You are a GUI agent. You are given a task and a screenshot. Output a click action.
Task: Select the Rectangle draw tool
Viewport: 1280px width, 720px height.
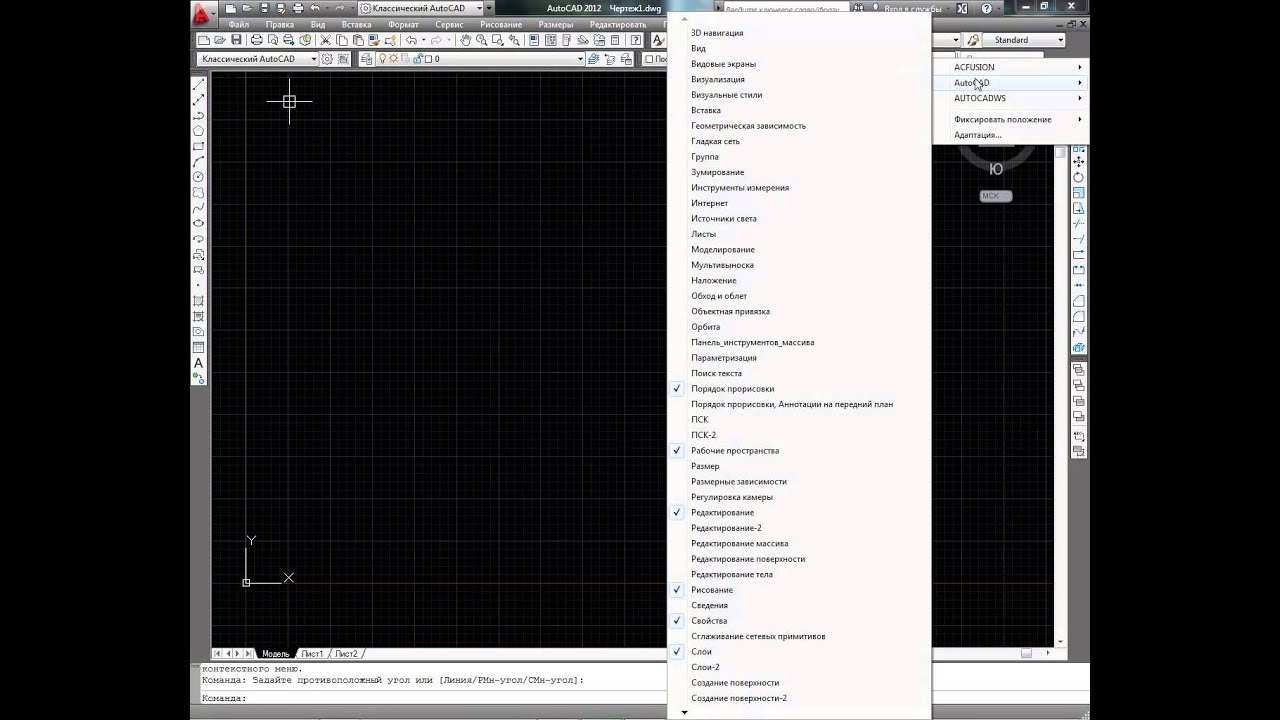[x=198, y=146]
